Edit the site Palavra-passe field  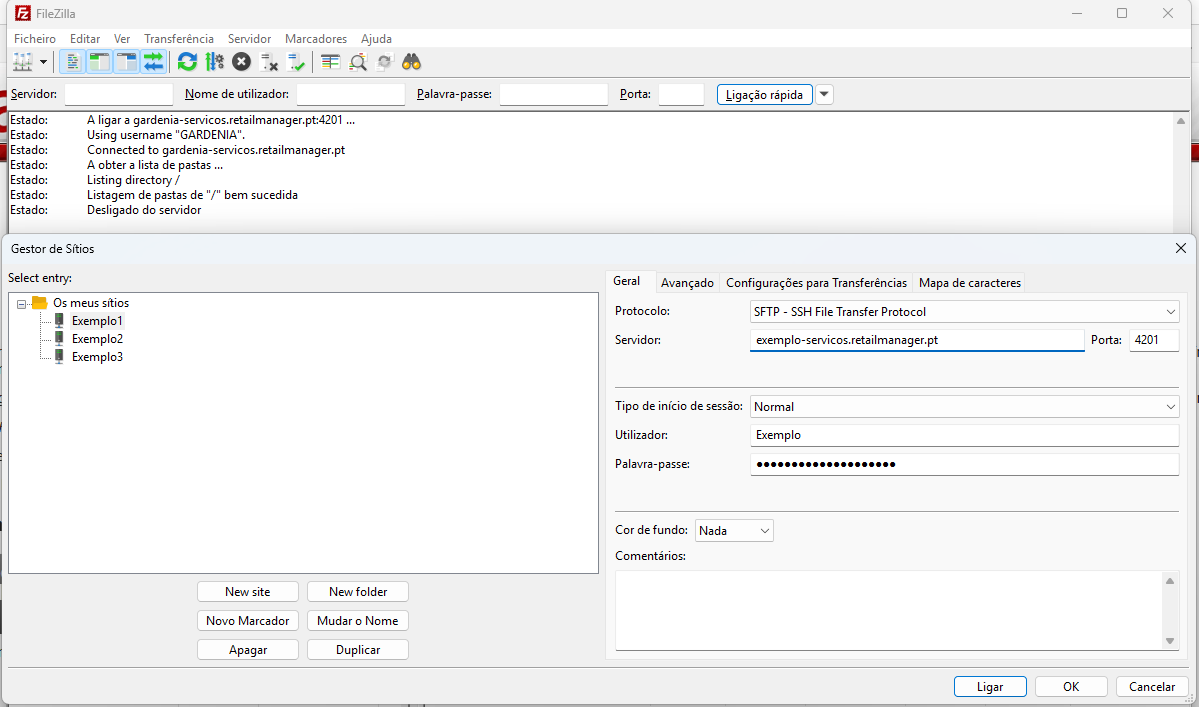[x=965, y=464]
